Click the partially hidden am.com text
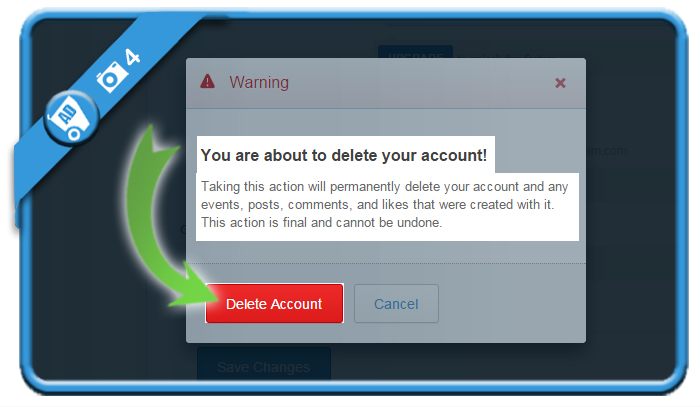This screenshot has height=407, width=700. click(x=606, y=151)
